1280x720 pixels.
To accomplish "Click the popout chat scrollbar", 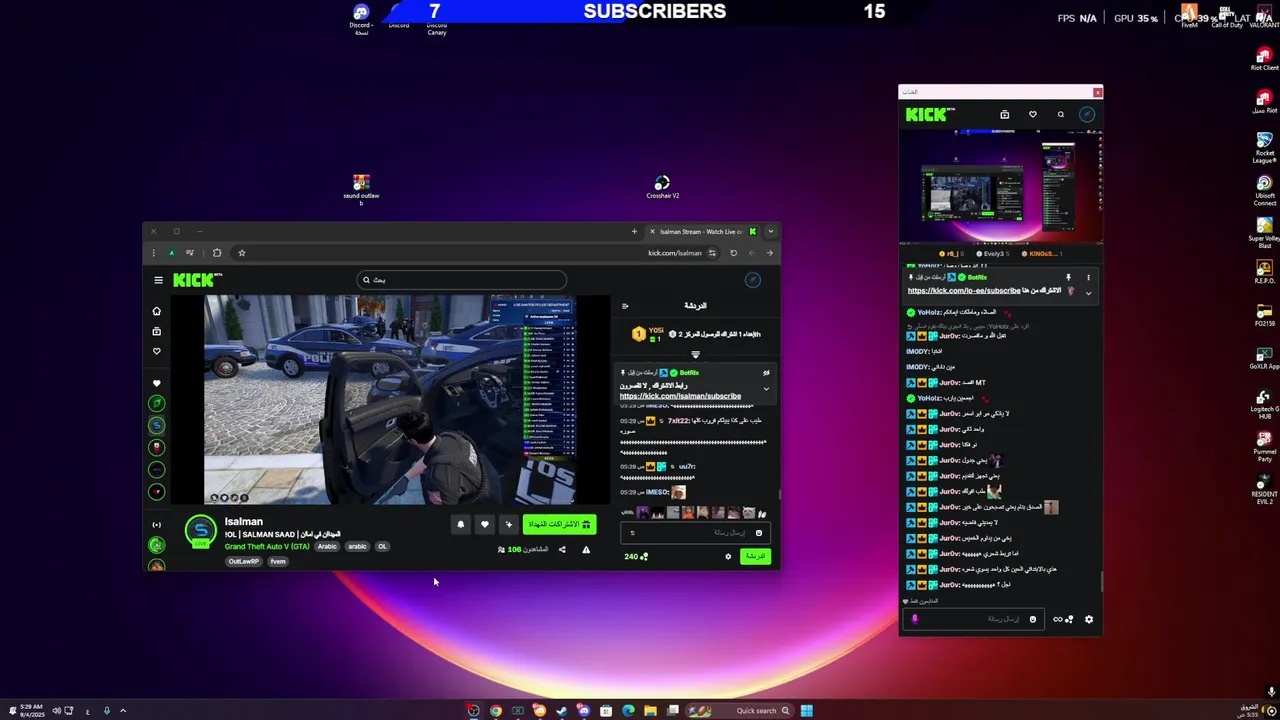I will [1101, 581].
